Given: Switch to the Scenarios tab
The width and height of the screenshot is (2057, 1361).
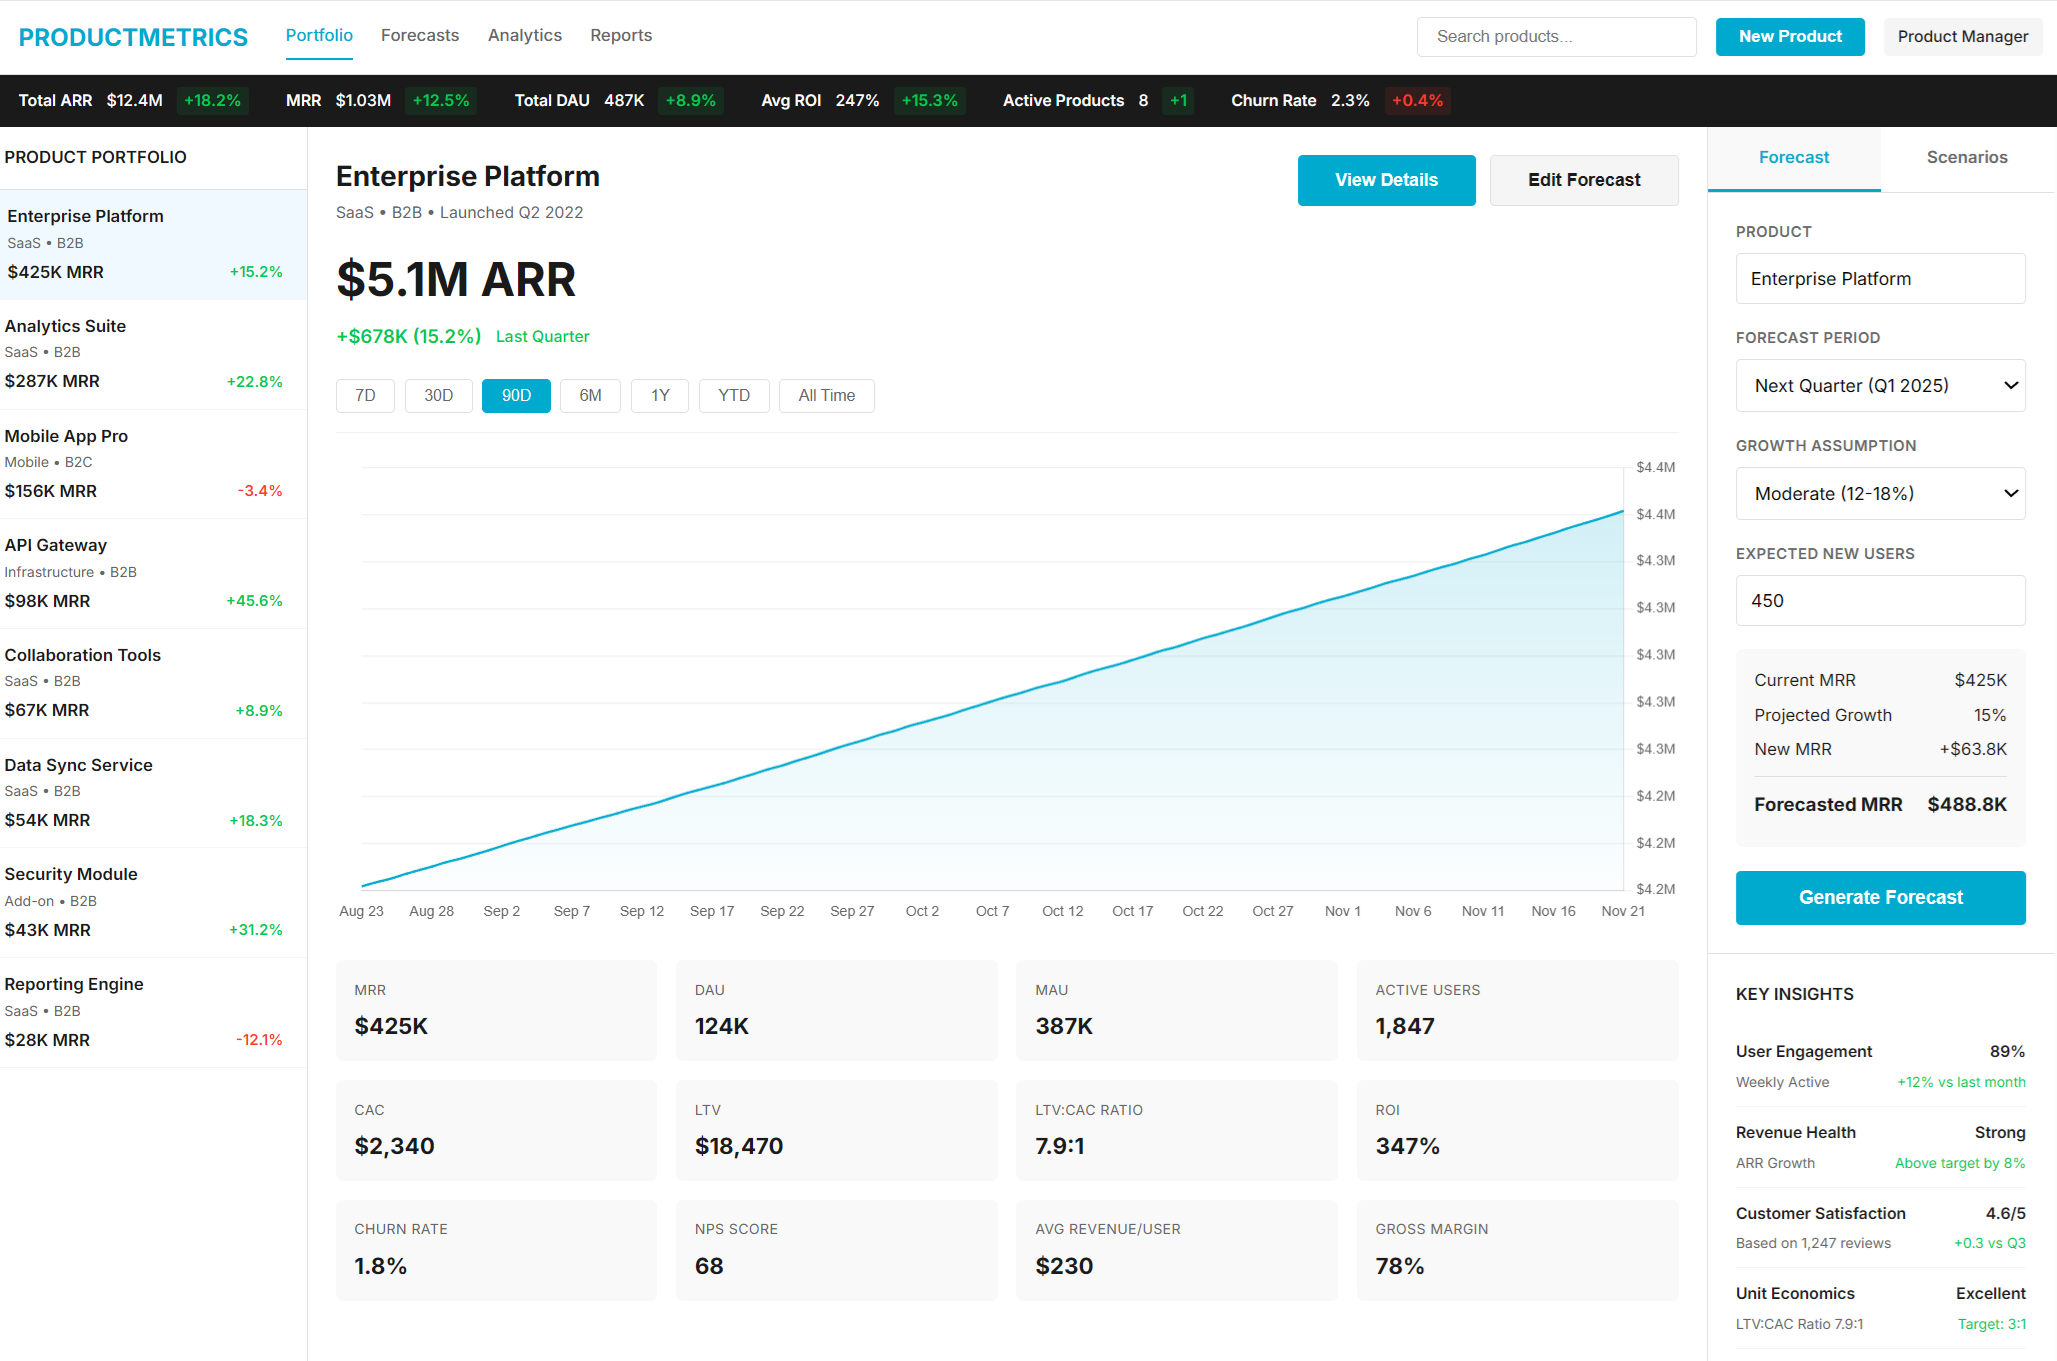Looking at the screenshot, I should 1966,157.
